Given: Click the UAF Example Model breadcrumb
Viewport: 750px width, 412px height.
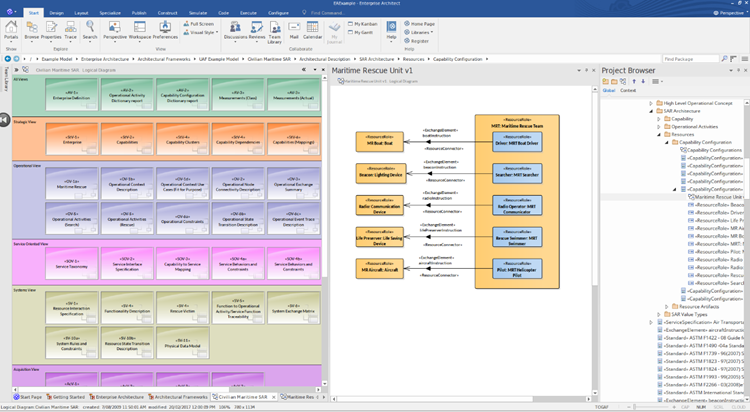Looking at the screenshot, I should (219, 59).
